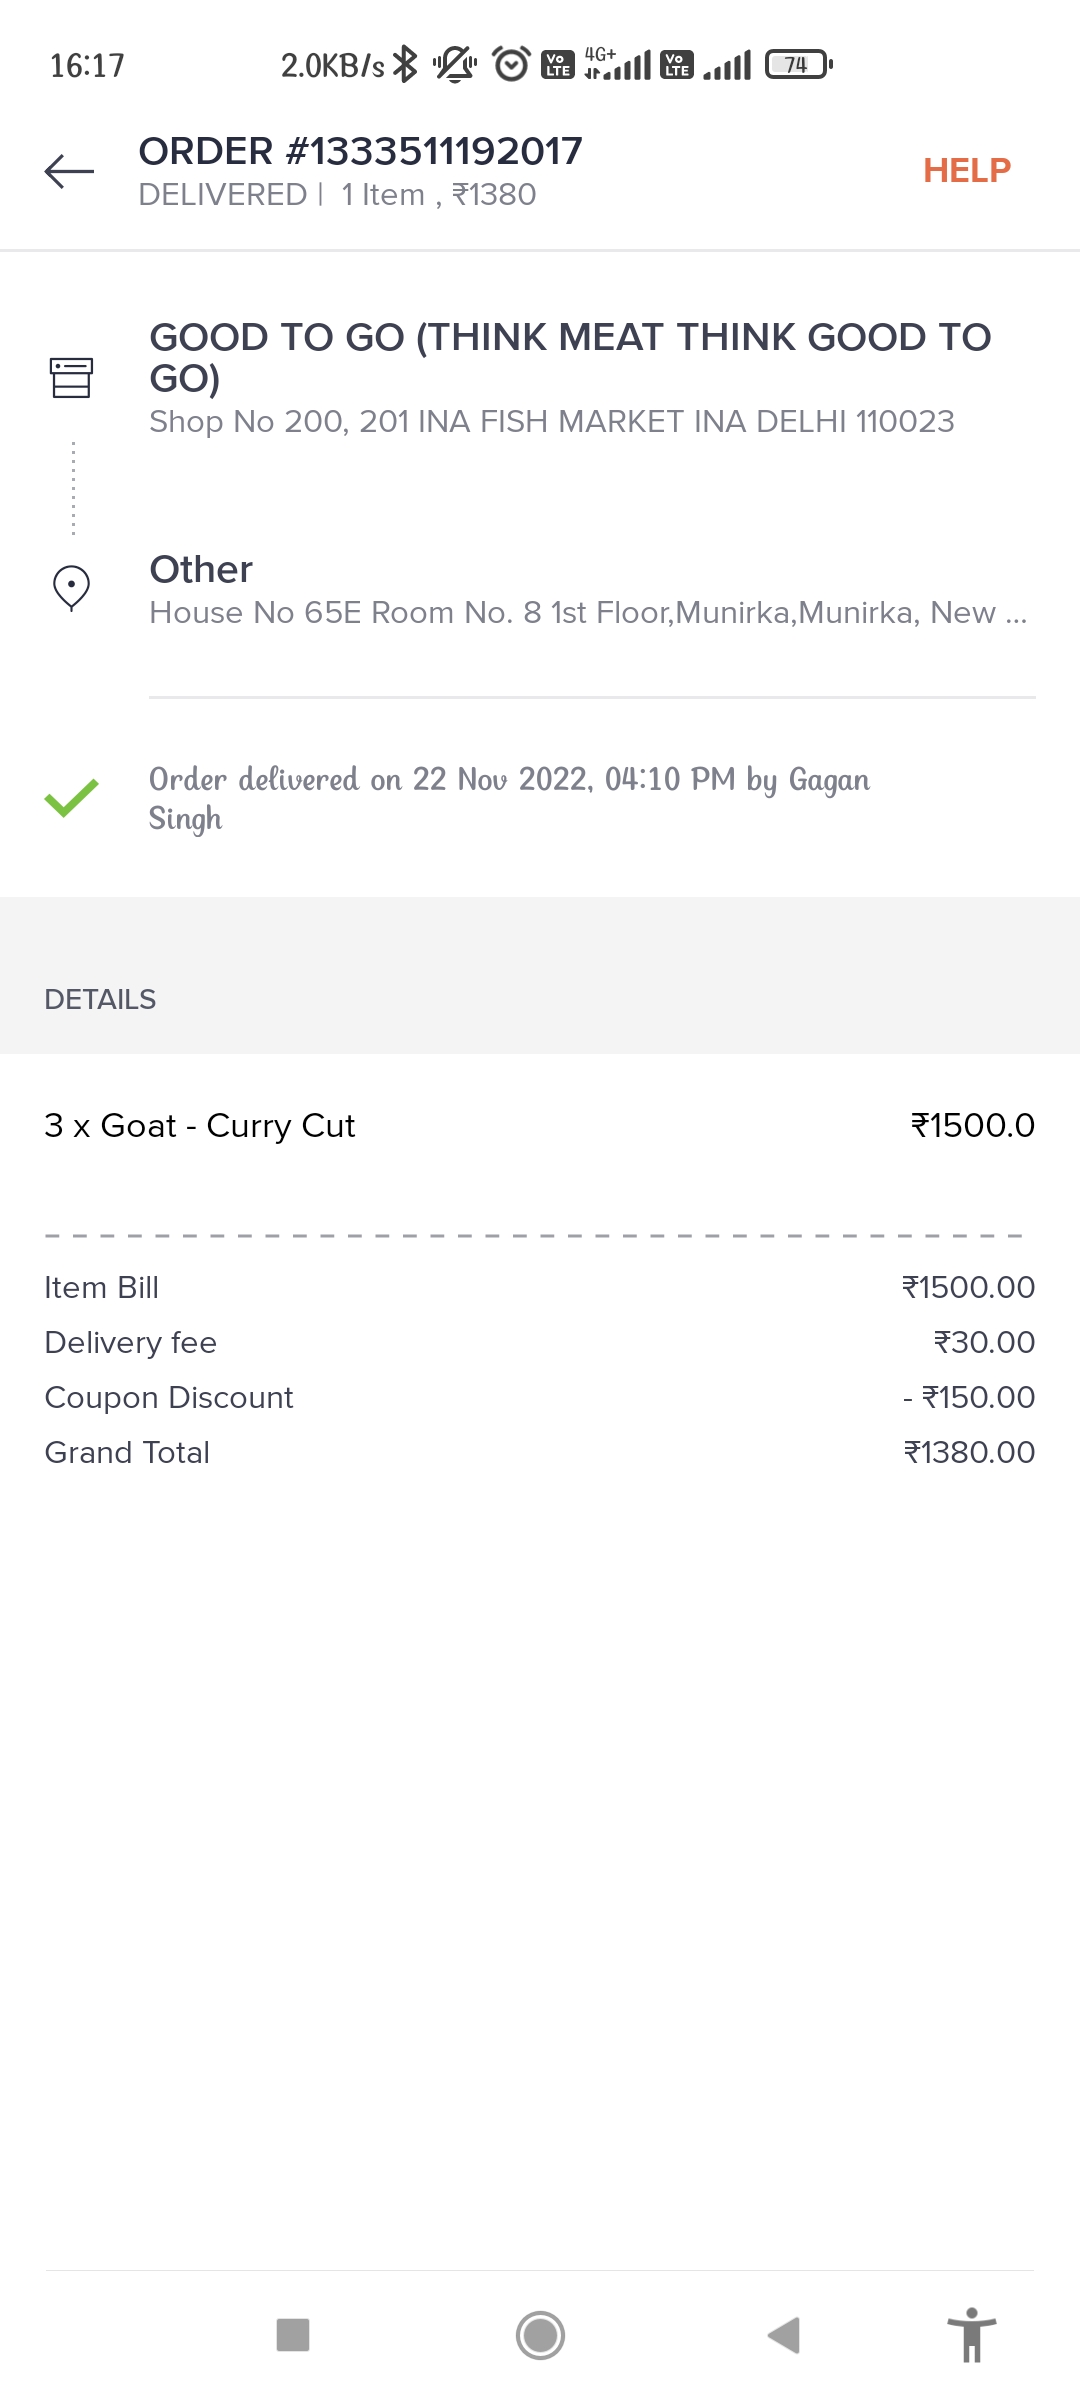1080x2400 pixels.
Task: Tap the restaurant store icon
Action: pyautogui.click(x=71, y=378)
